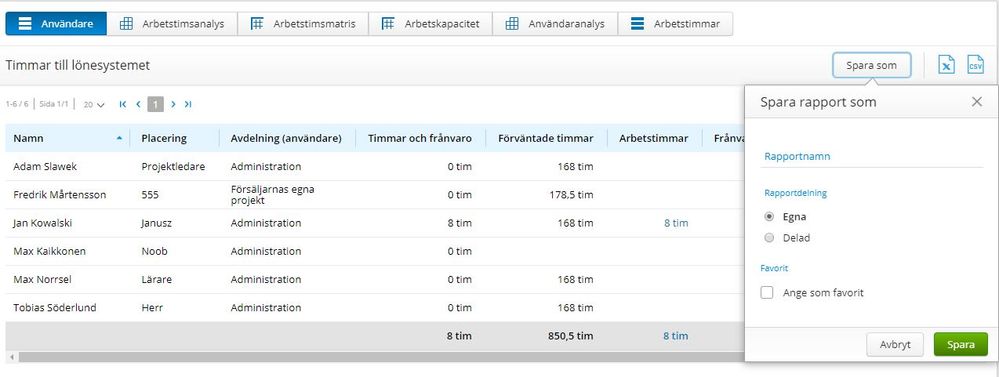Sort by Avdelning (användare) column header
This screenshot has width=999, height=377.
coord(286,138)
